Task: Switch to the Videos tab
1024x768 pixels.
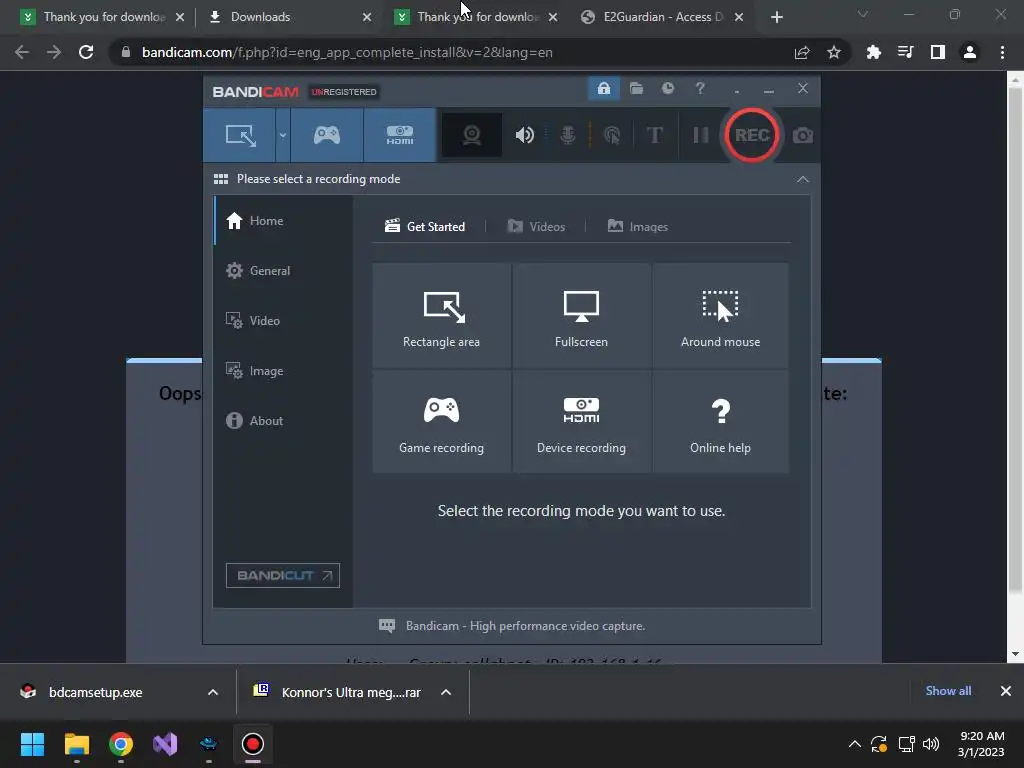Action: click(536, 227)
